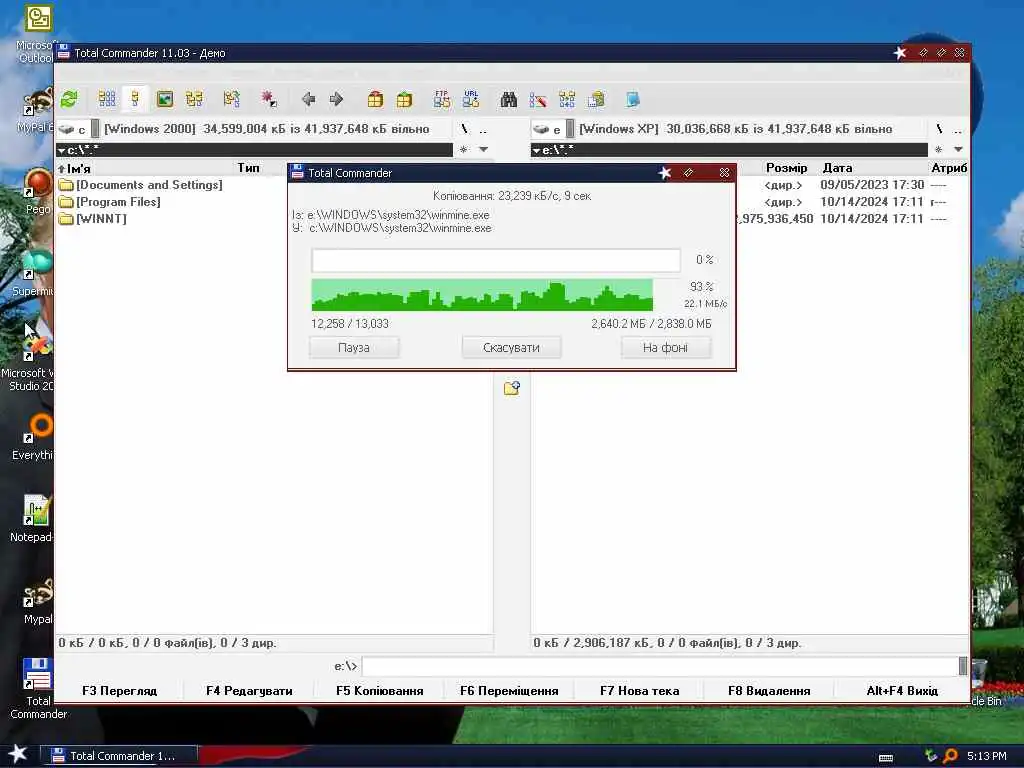This screenshot has width=1024, height=768.
Task: Go to root in the right panel
Action: 939,129
